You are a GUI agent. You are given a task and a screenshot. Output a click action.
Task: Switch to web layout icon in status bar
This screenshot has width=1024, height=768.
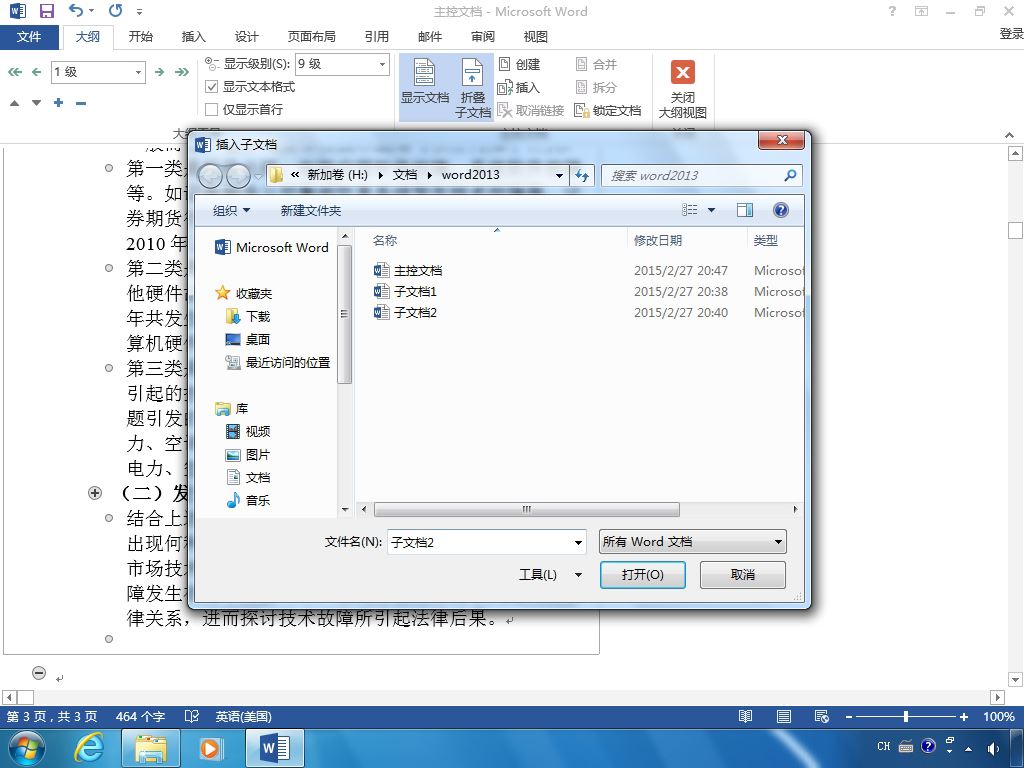[822, 716]
